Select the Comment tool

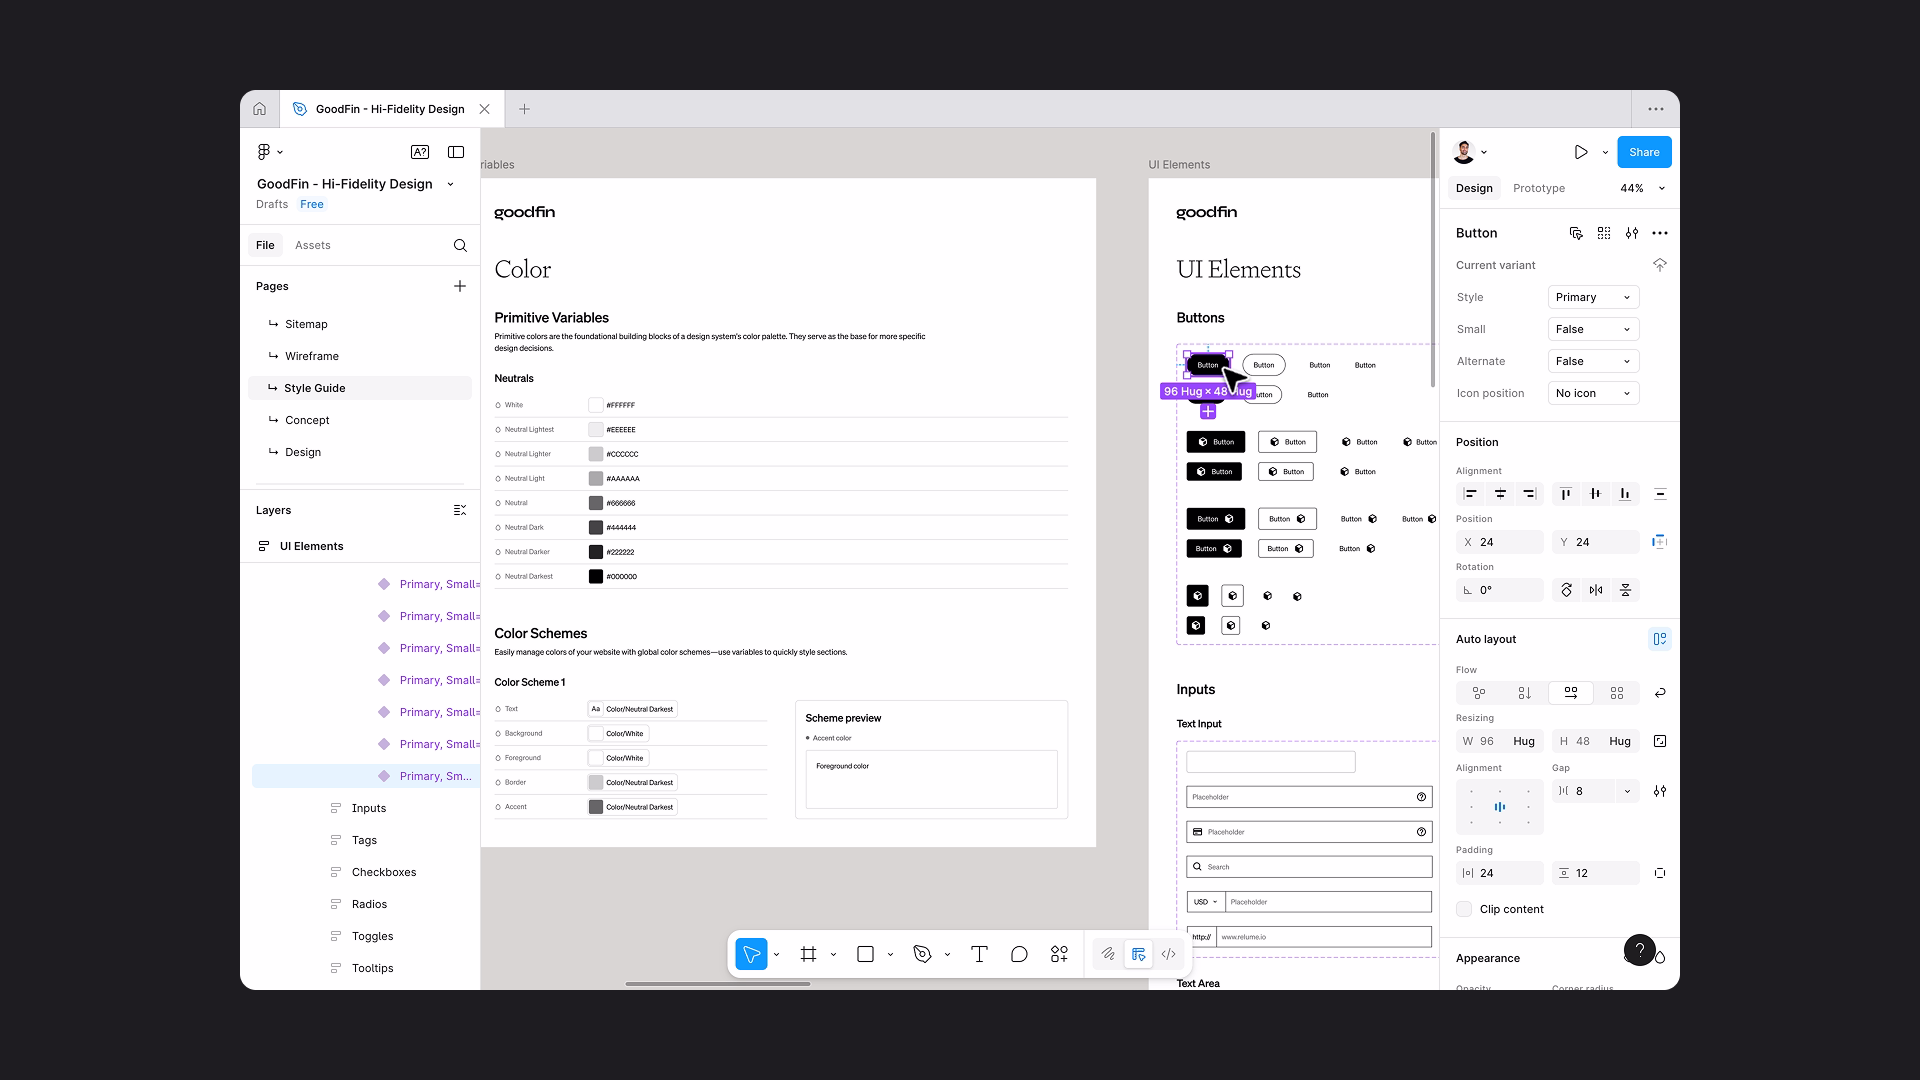point(1019,955)
